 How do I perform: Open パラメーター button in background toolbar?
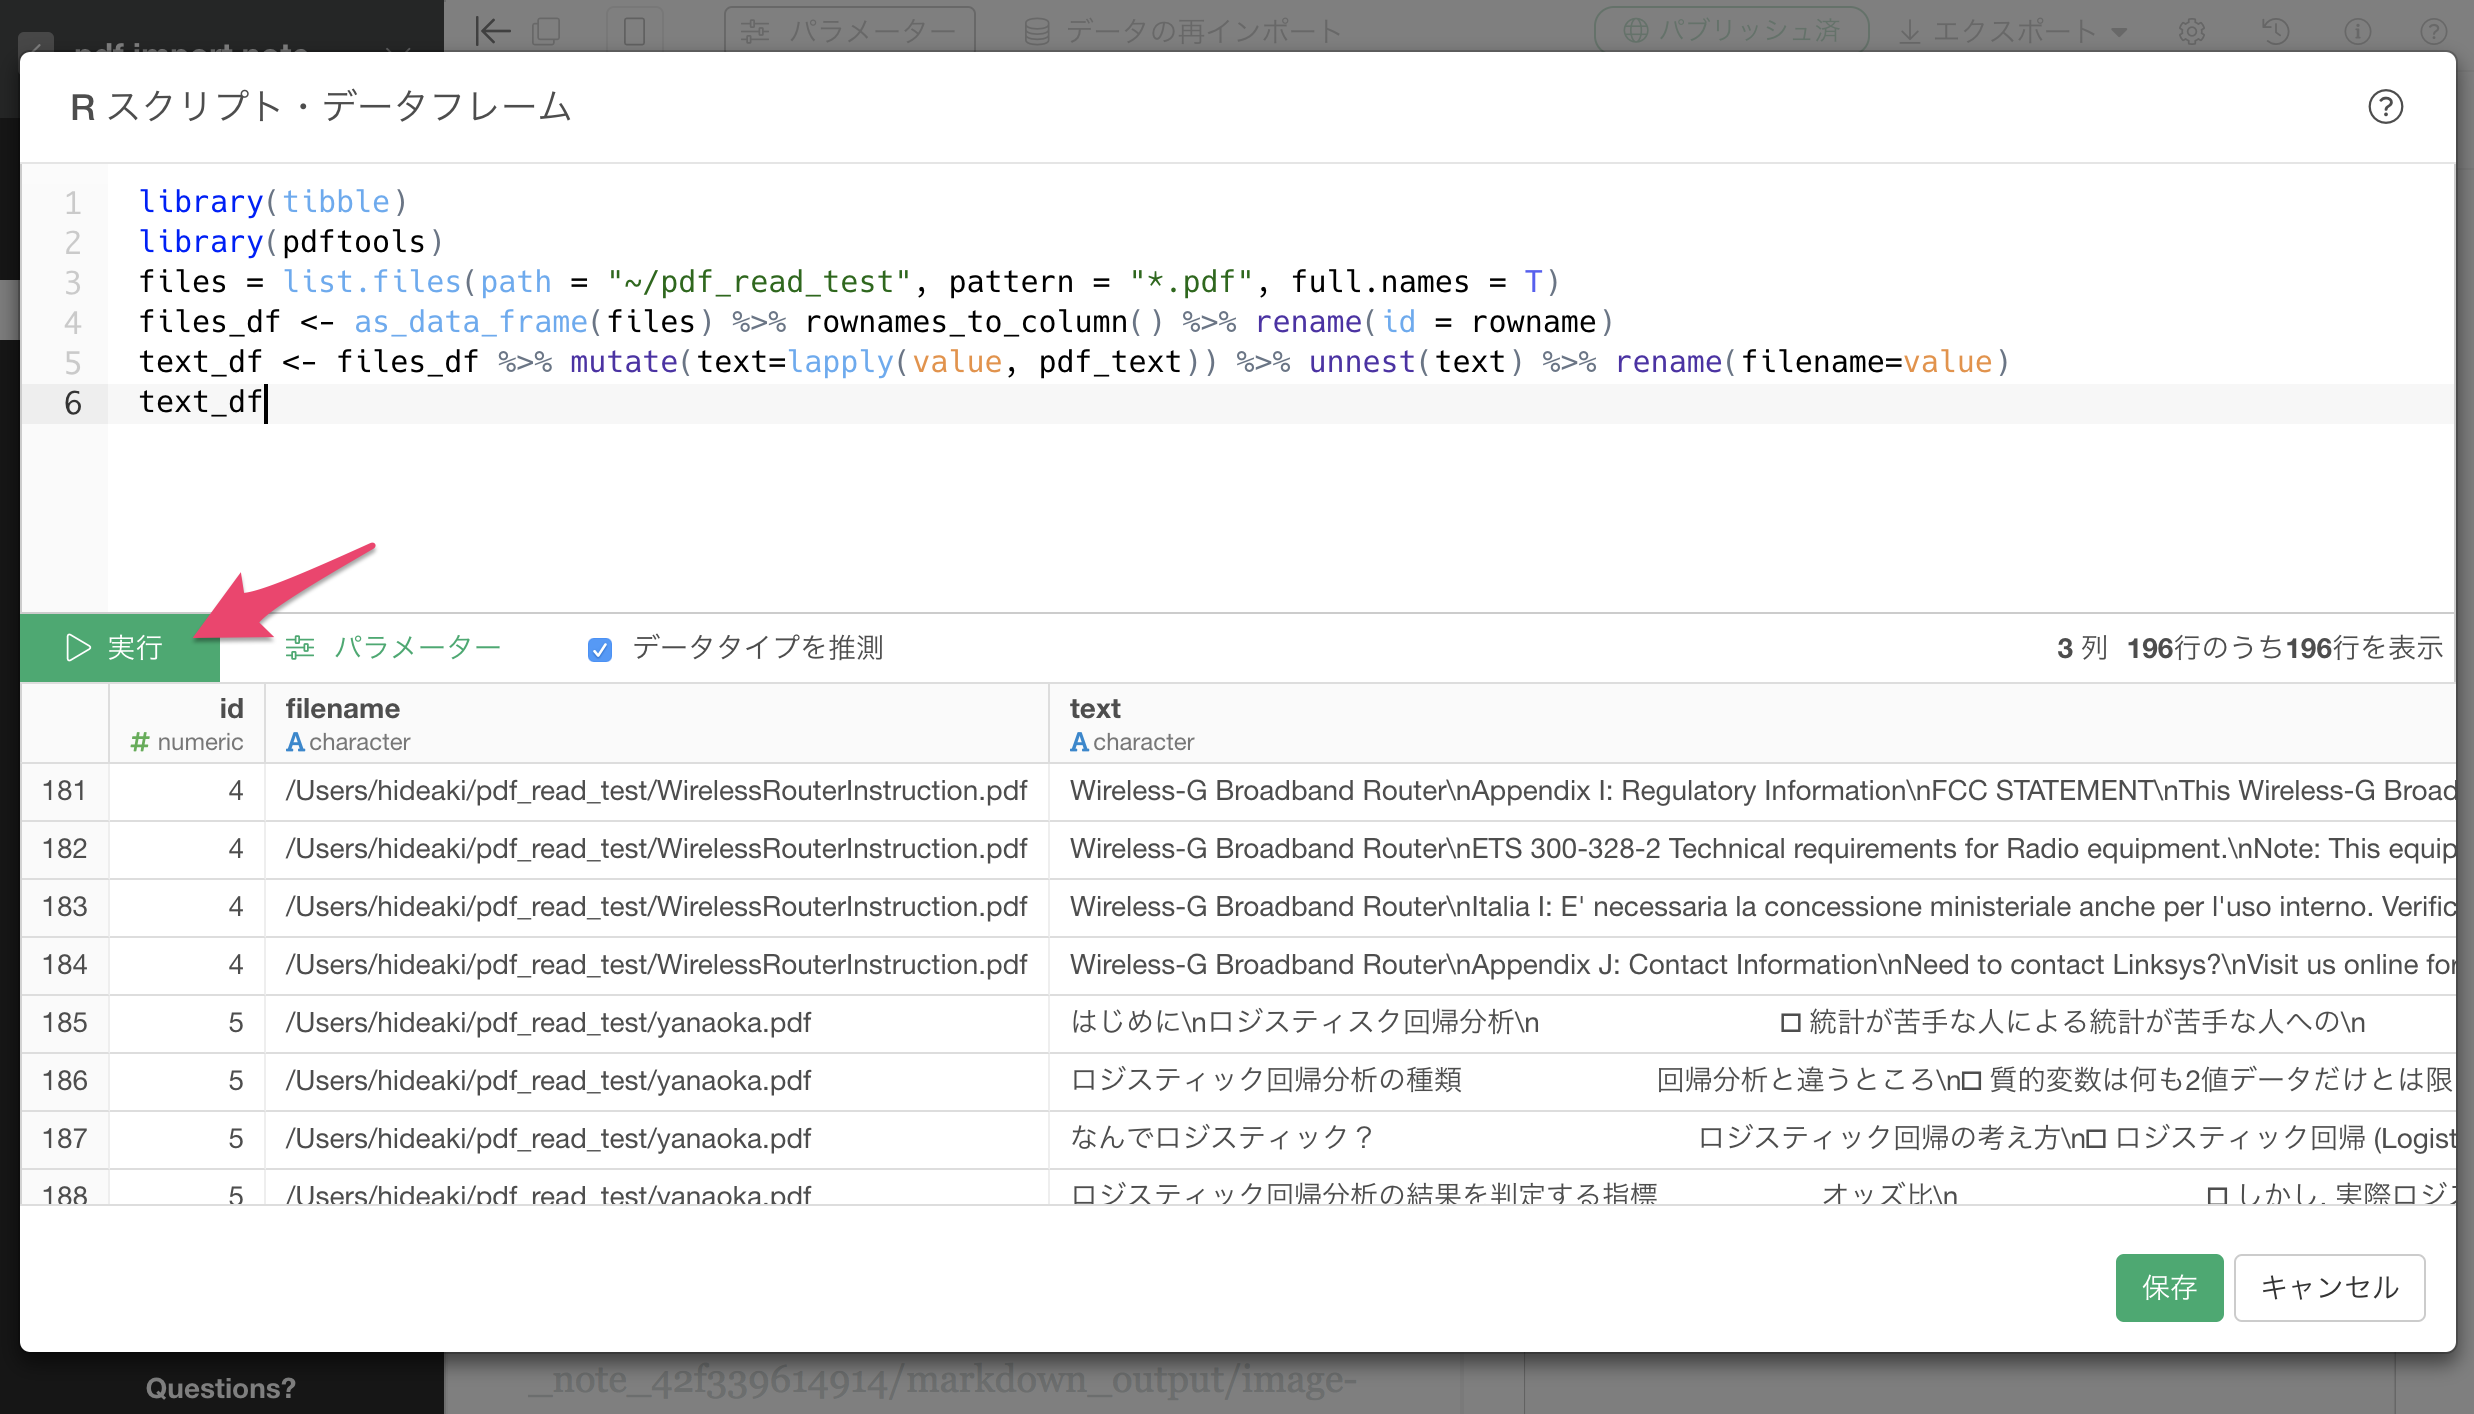pos(849,31)
